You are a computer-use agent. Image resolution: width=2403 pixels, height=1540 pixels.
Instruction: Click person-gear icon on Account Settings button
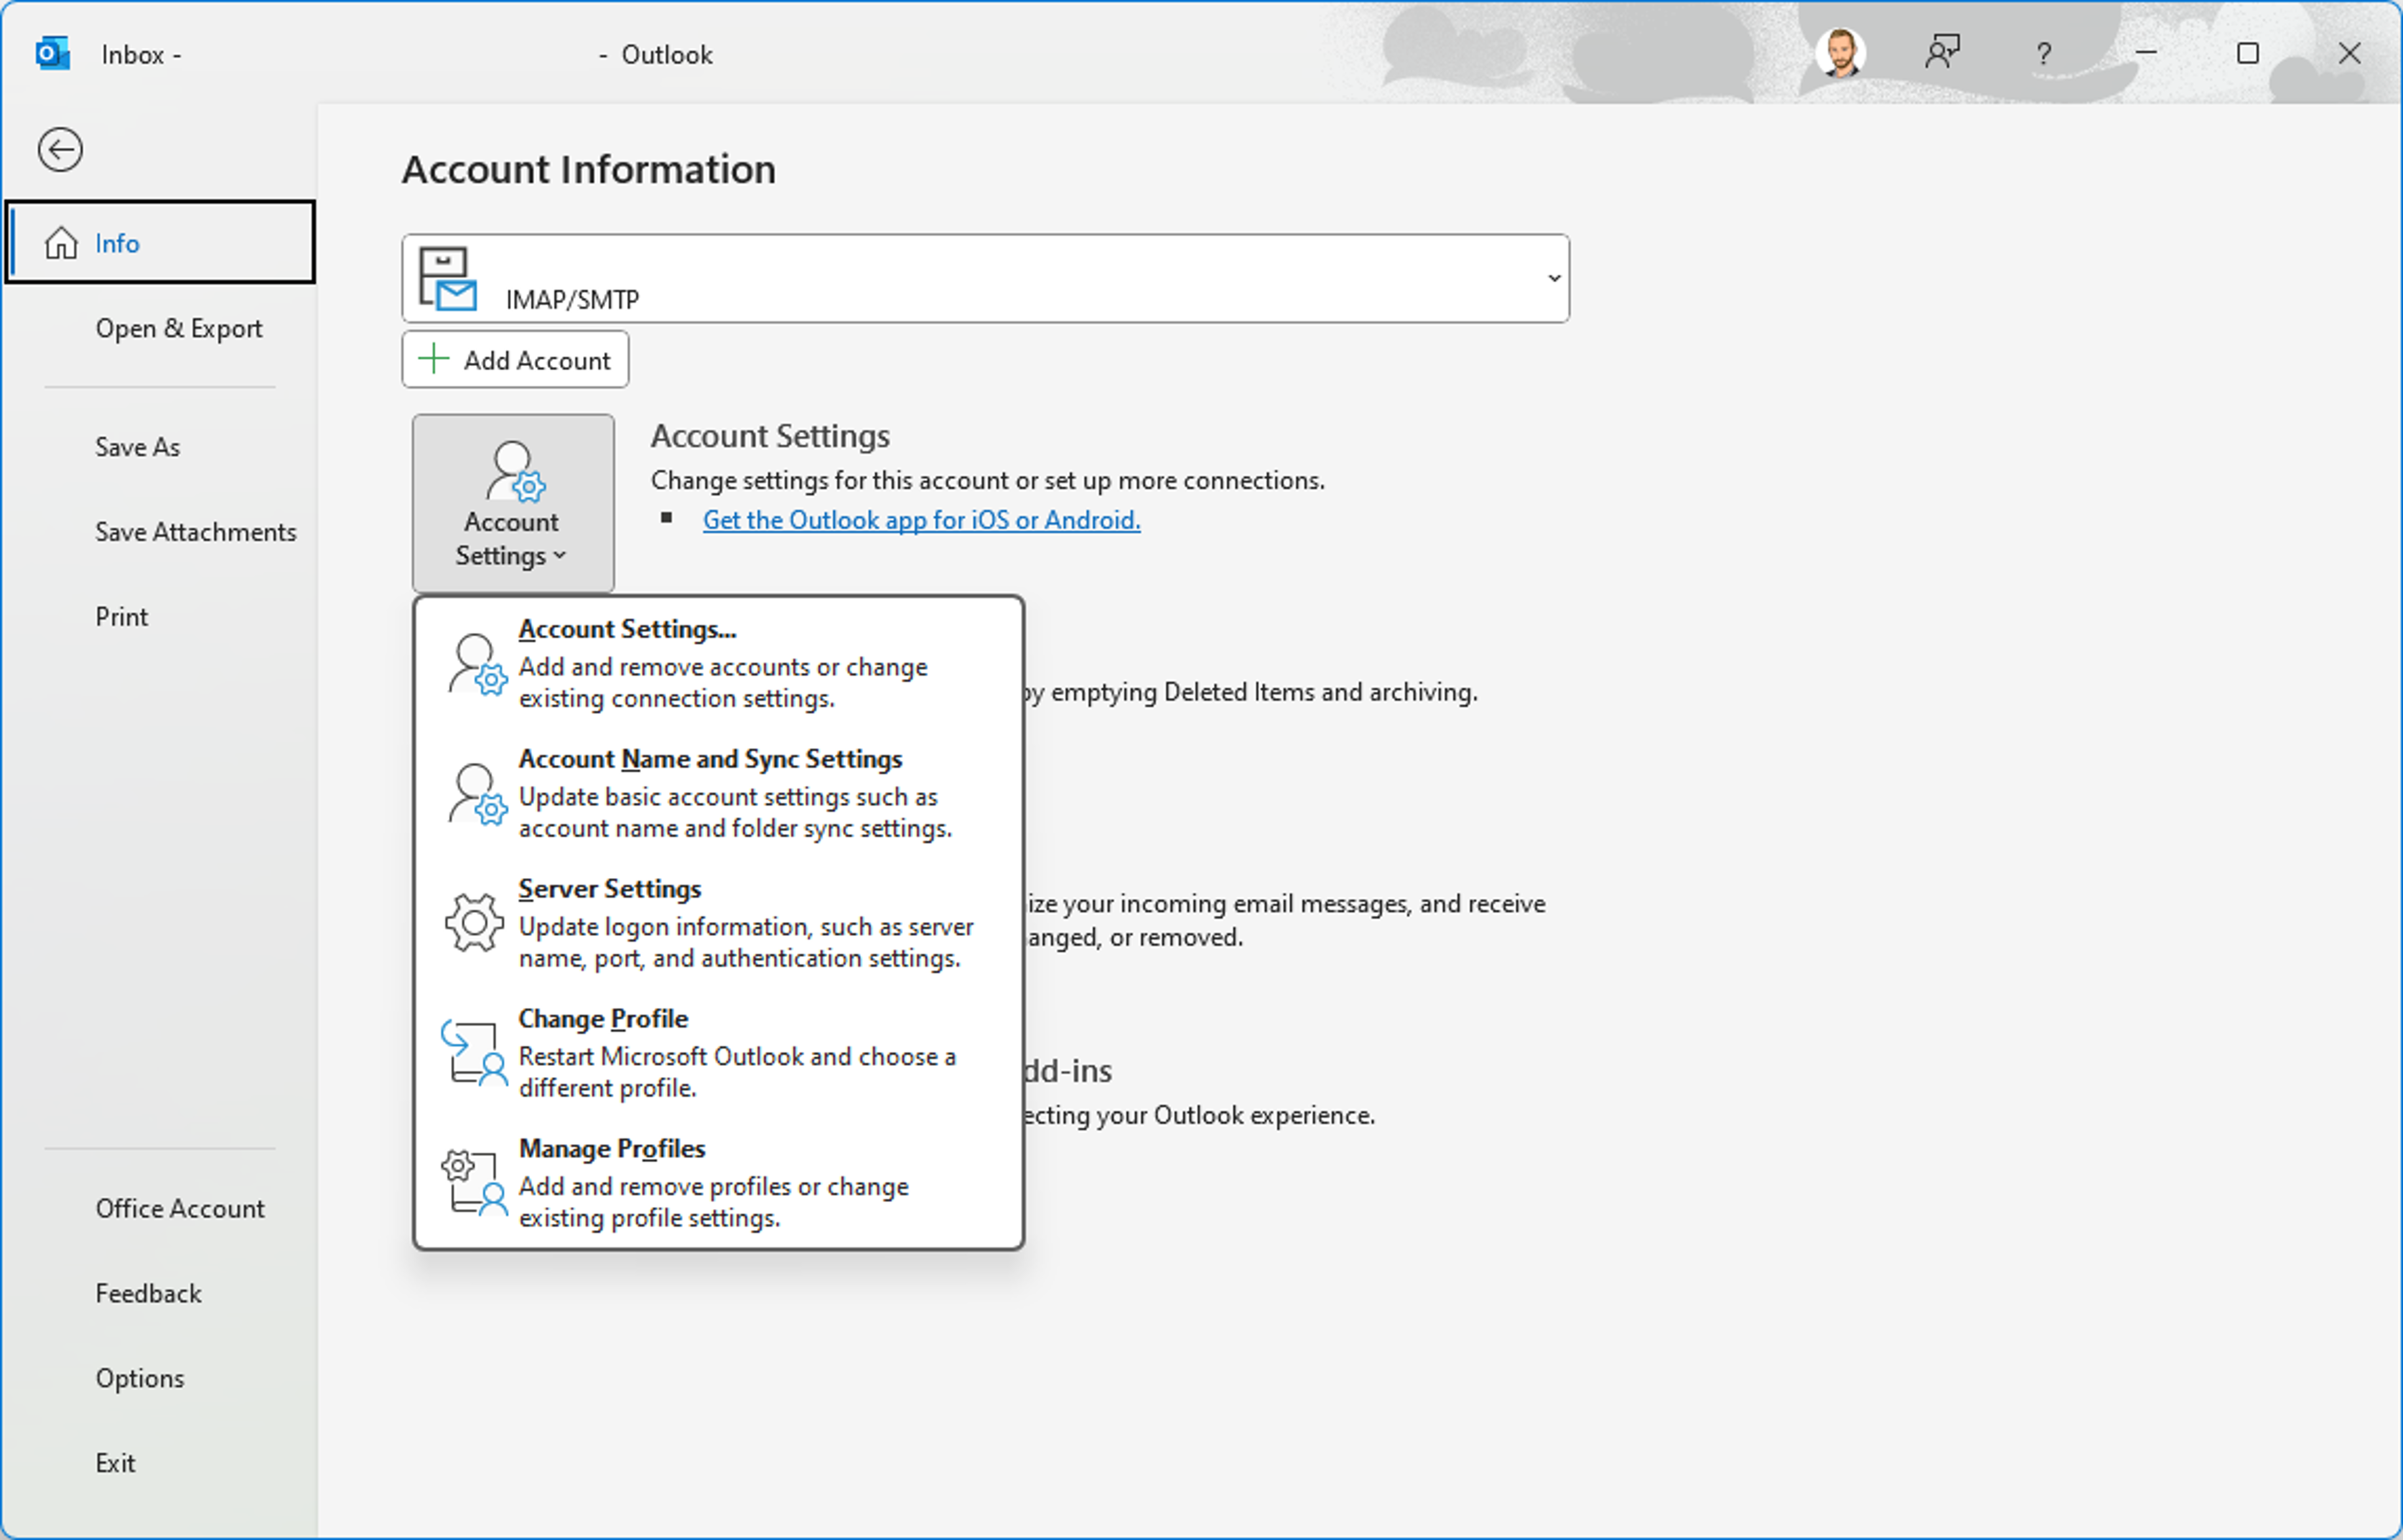515,471
